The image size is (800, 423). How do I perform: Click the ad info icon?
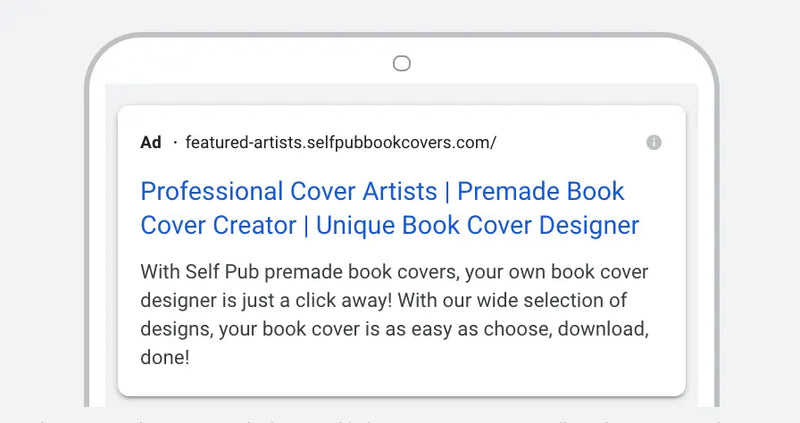654,143
